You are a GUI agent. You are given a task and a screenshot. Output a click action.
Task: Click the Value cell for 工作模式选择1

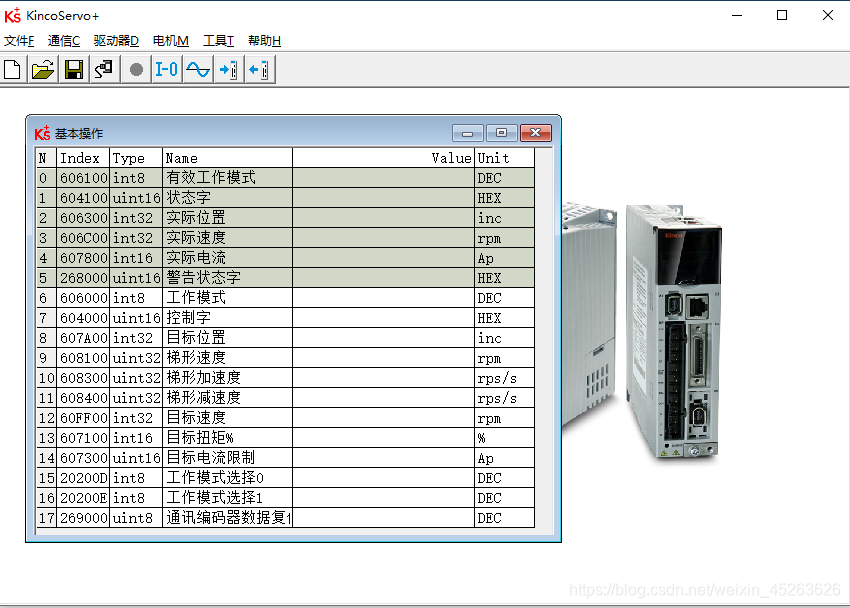(x=383, y=498)
